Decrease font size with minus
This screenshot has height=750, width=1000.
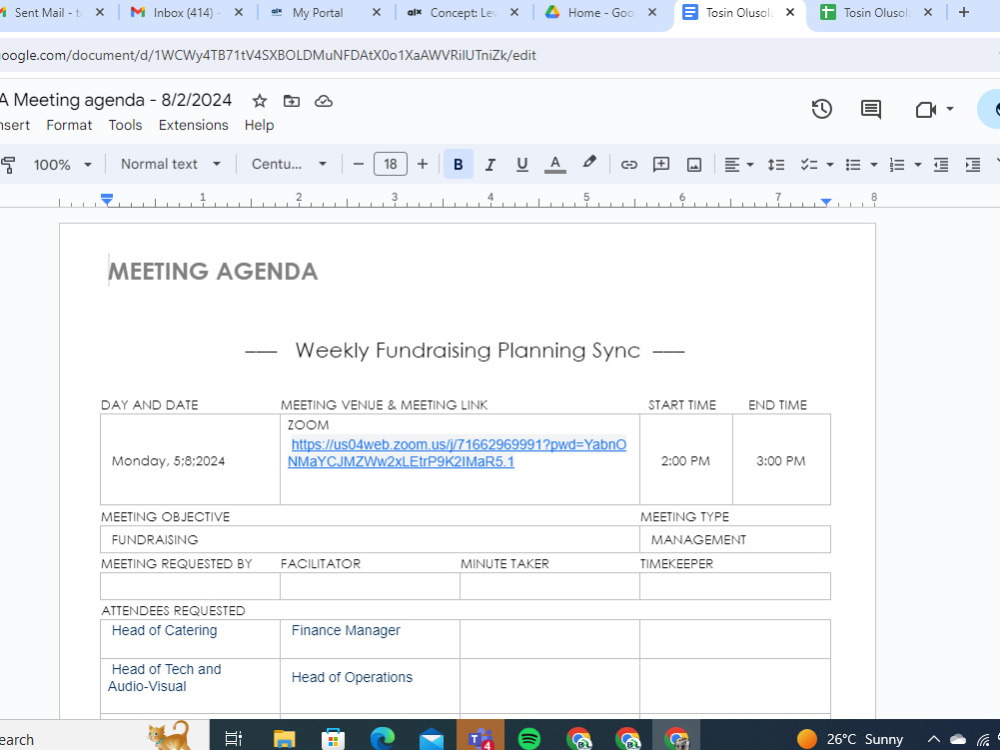pyautogui.click(x=358, y=165)
